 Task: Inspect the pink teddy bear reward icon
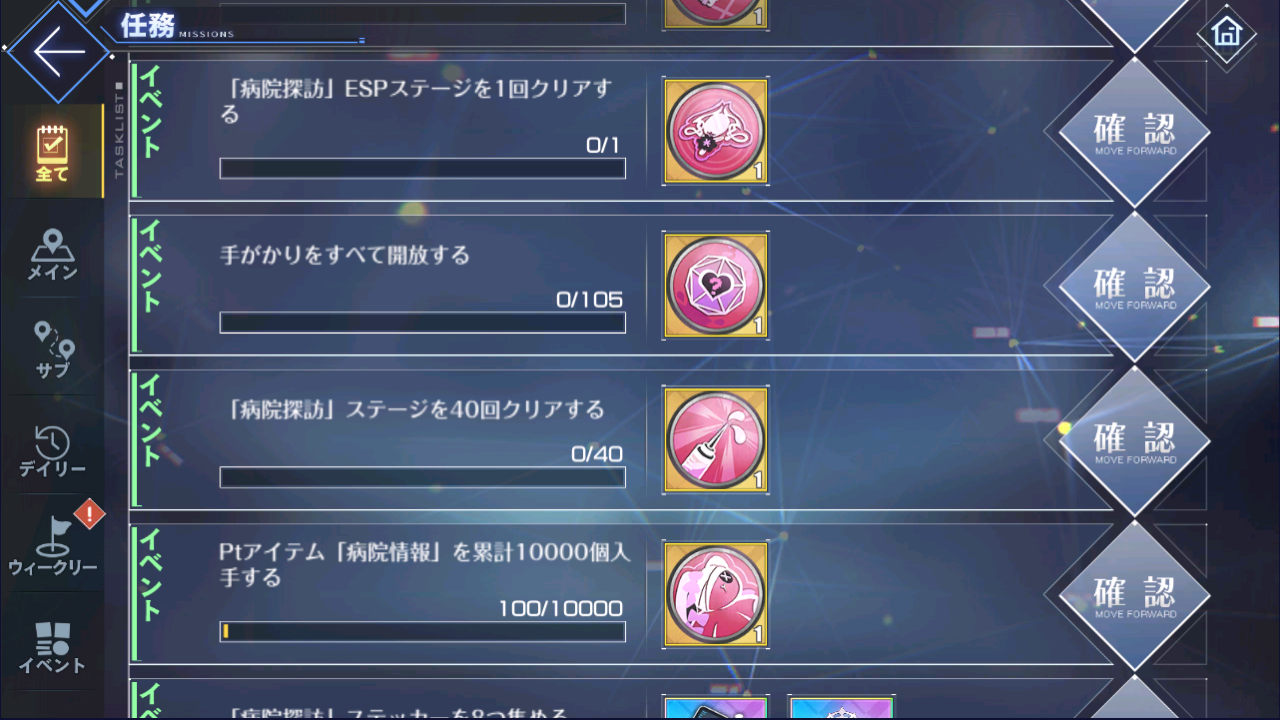click(x=715, y=594)
